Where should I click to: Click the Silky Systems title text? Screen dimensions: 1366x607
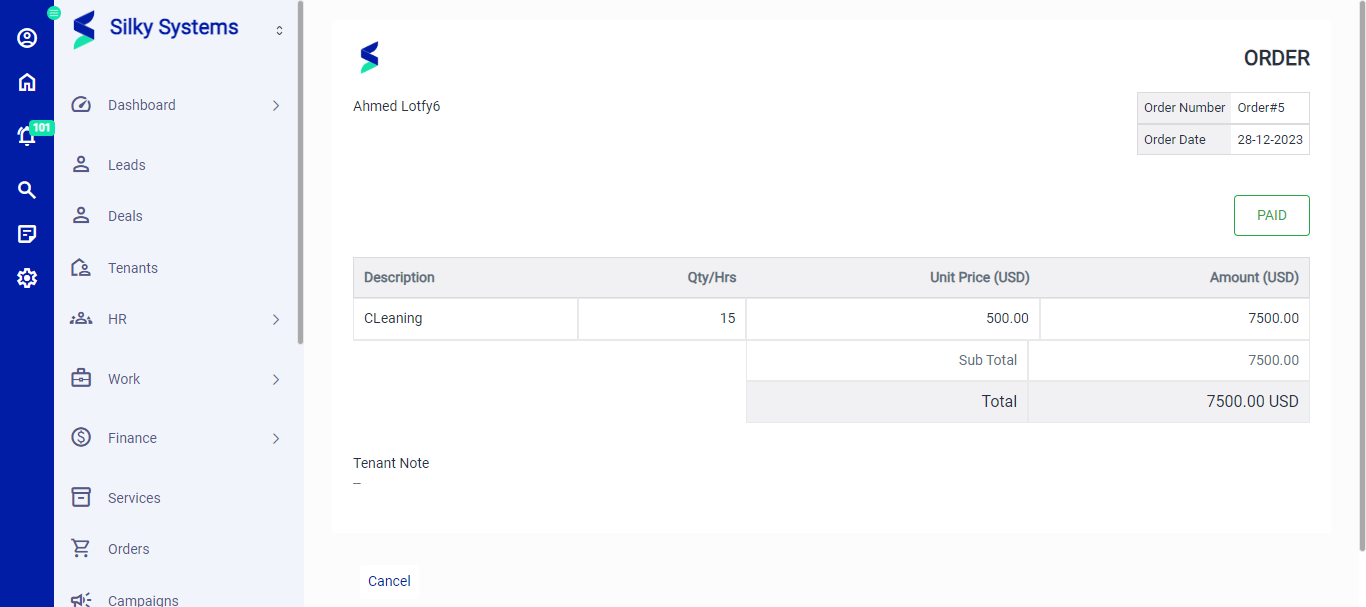tap(174, 28)
